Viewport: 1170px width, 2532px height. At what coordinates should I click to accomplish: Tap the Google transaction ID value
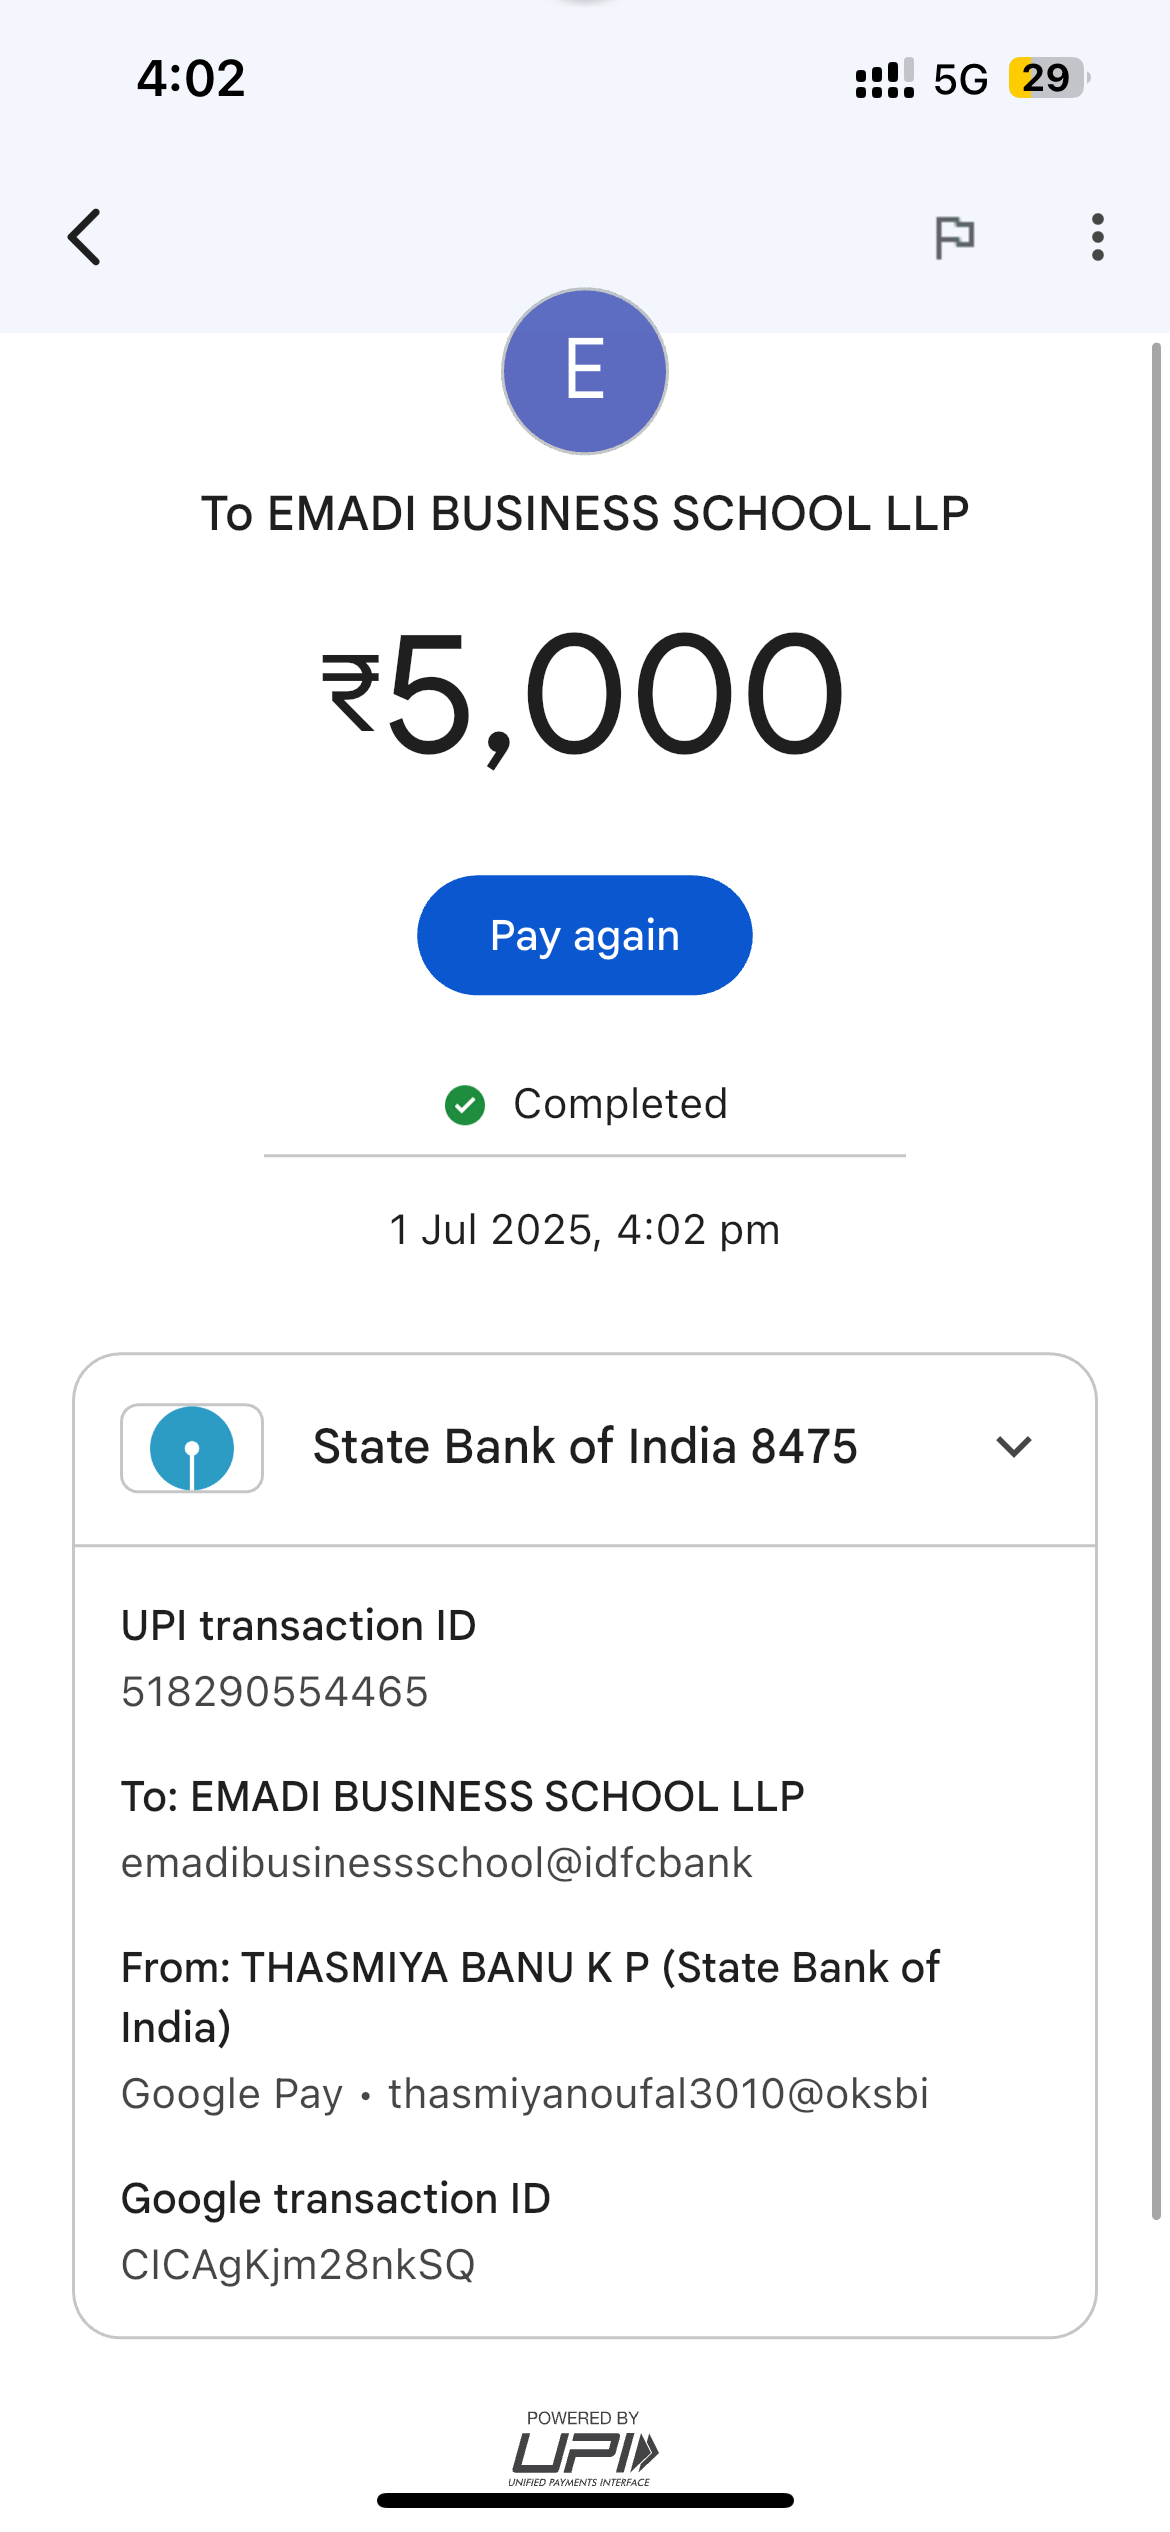click(x=298, y=2265)
